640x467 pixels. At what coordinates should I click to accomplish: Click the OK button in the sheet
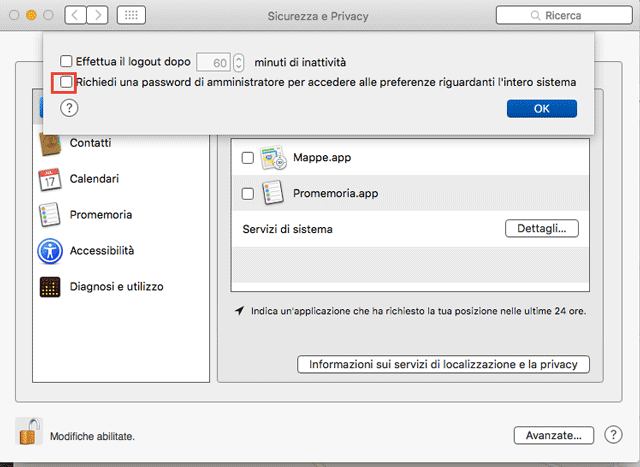[x=542, y=109]
